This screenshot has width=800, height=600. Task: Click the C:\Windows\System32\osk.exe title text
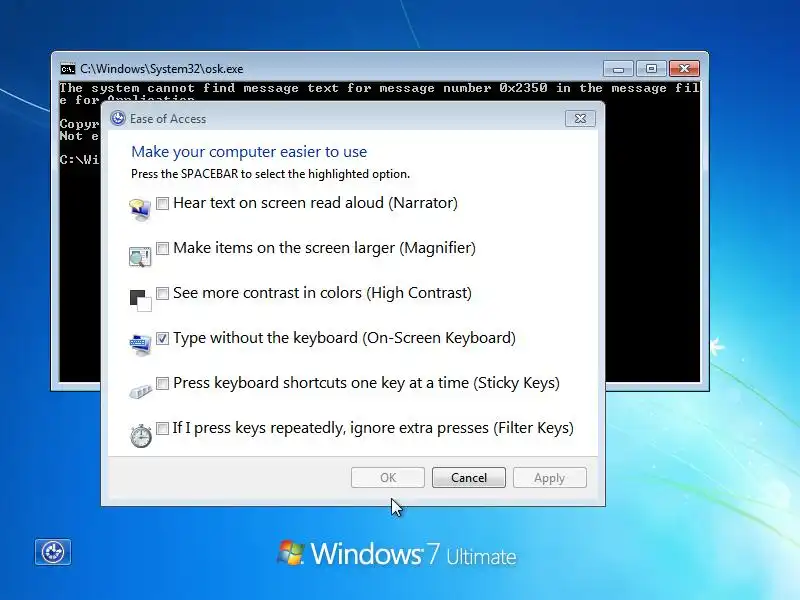(x=162, y=69)
